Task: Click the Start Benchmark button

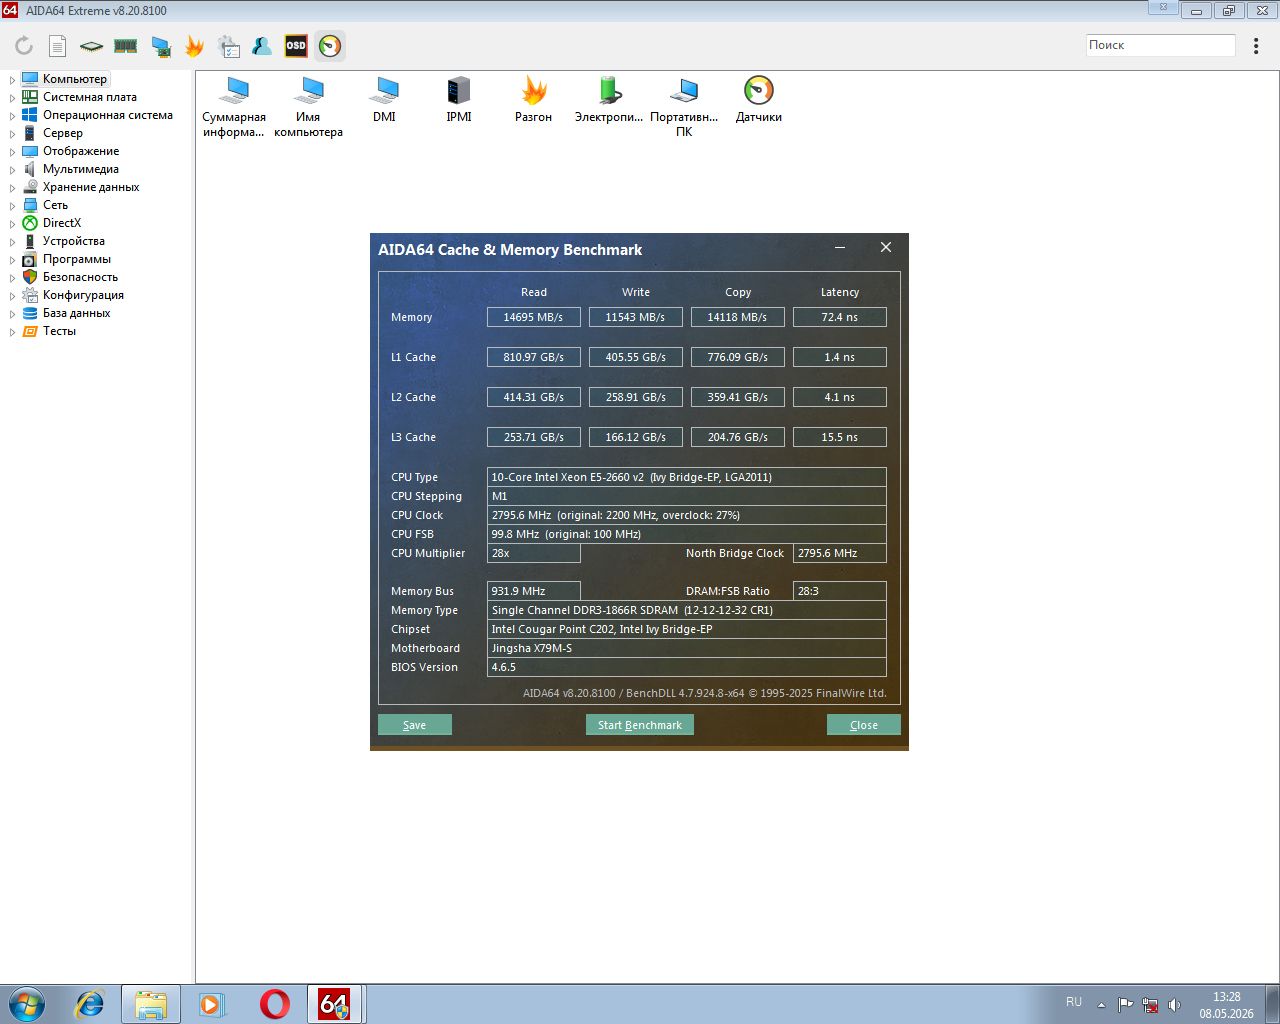Action: click(640, 725)
